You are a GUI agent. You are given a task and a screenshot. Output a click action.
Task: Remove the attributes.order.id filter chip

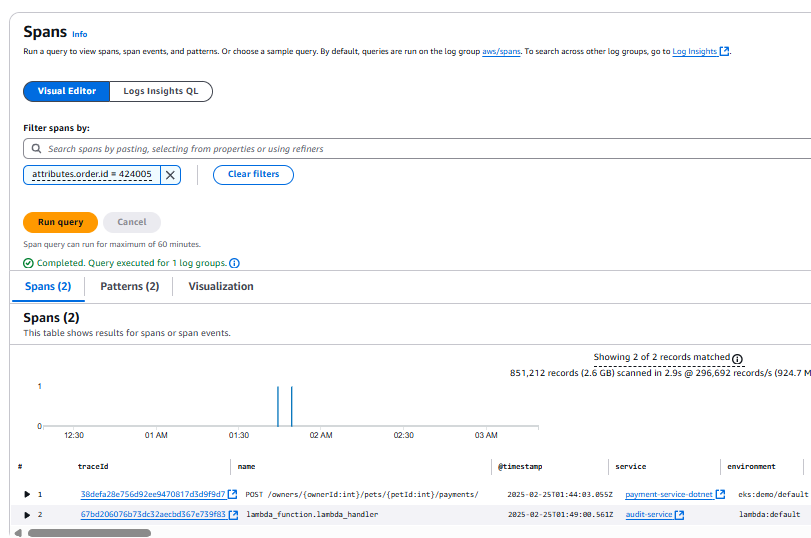pyautogui.click(x=170, y=175)
